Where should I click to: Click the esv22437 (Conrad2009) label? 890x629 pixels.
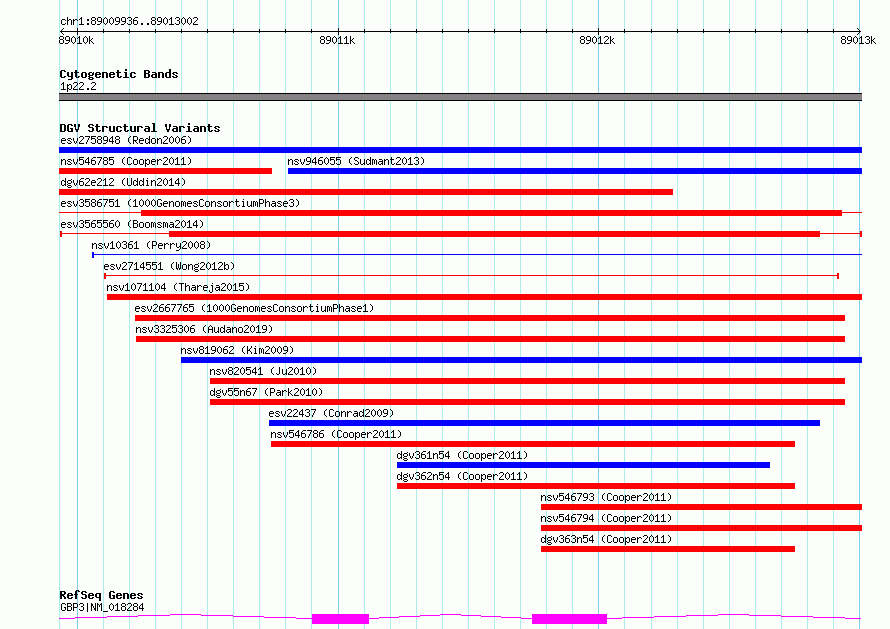pos(331,413)
